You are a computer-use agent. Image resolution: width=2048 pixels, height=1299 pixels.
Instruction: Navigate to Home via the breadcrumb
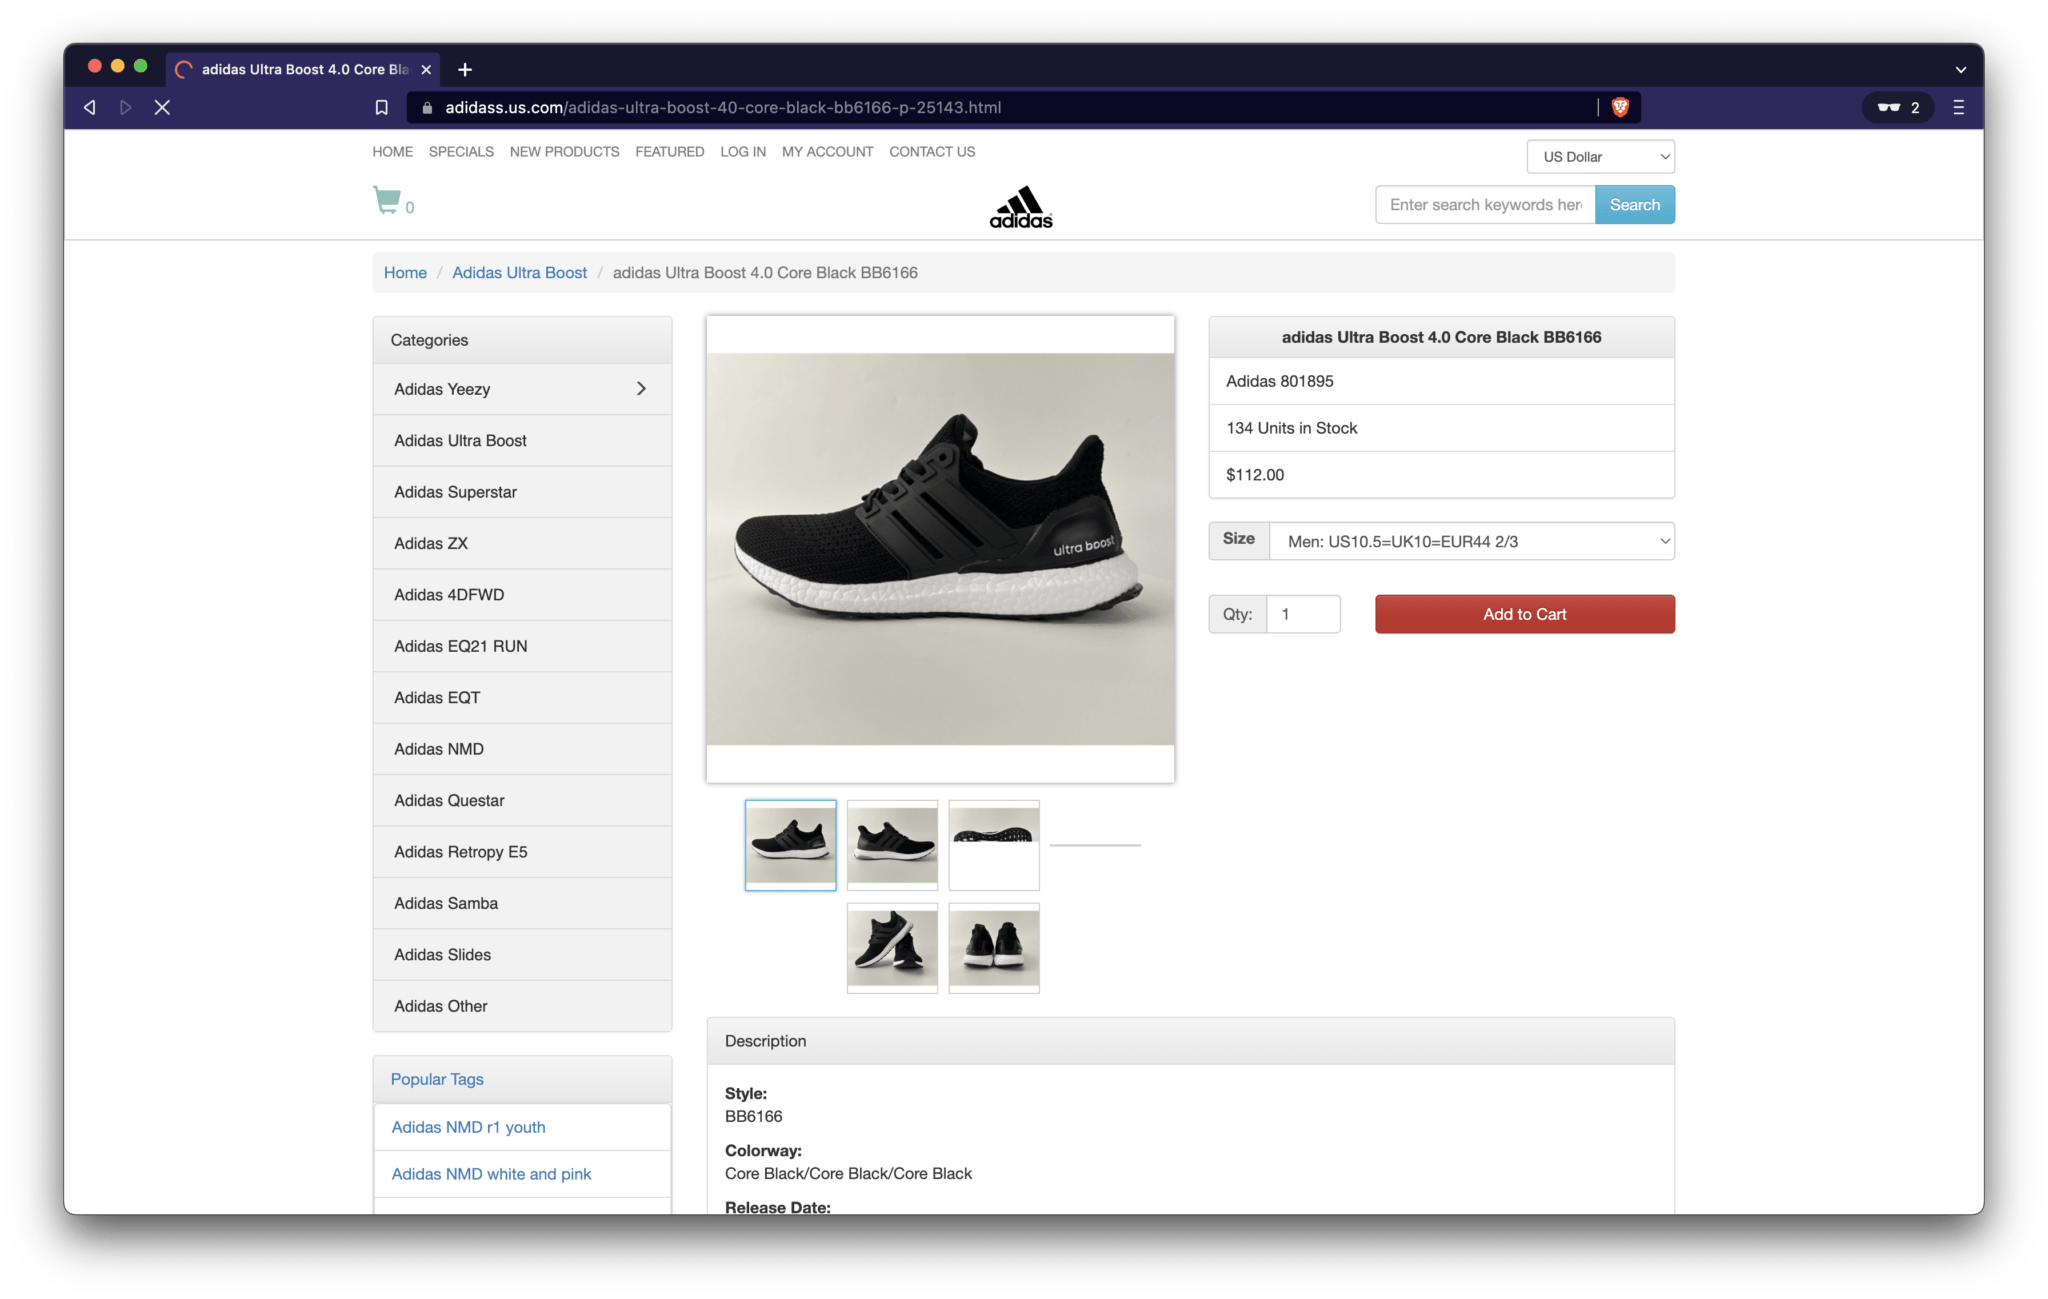pyautogui.click(x=404, y=272)
